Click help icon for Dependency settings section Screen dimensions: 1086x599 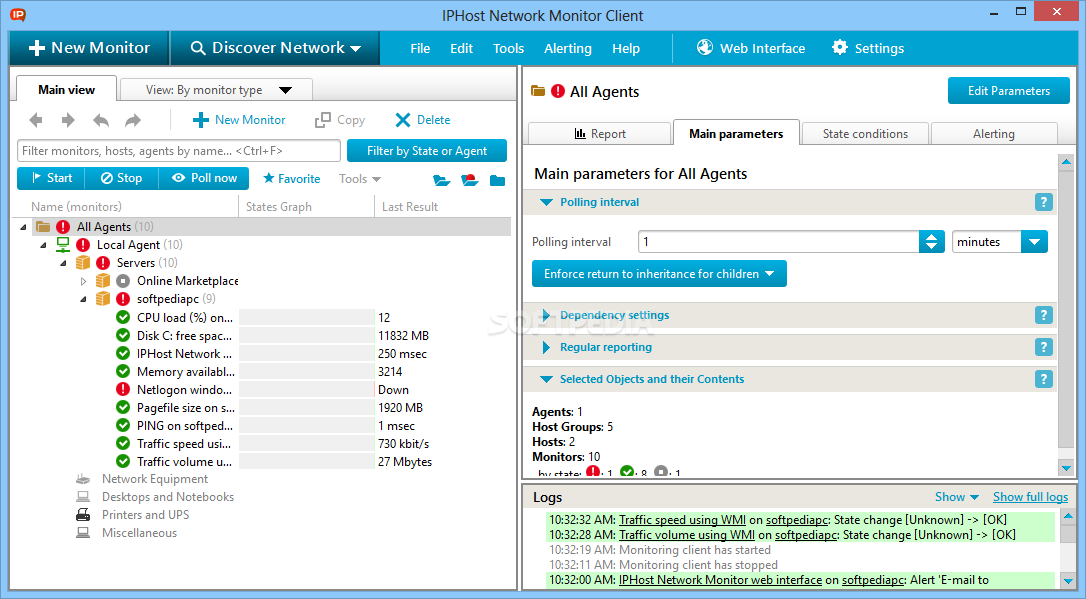tap(1044, 315)
